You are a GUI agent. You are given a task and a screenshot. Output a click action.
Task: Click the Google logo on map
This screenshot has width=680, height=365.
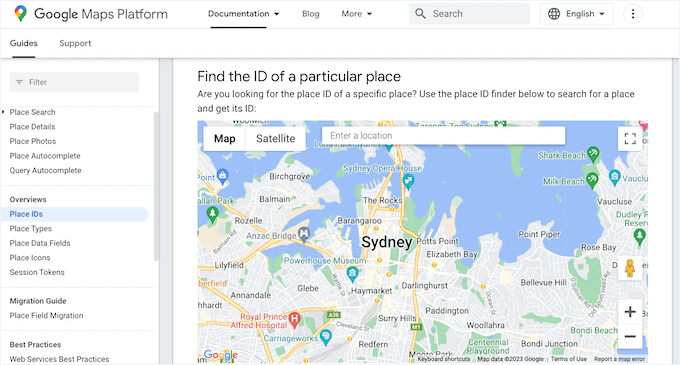[221, 355]
